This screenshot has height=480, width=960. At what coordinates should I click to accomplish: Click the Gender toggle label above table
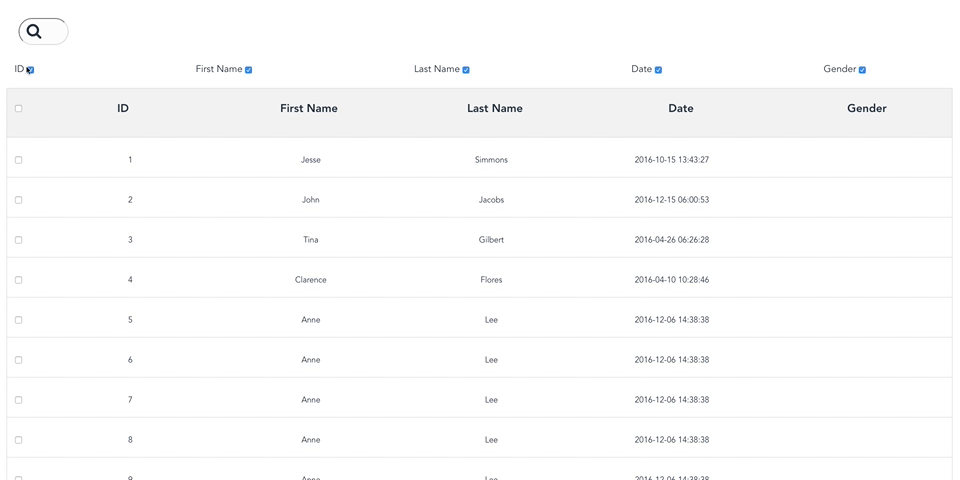click(839, 69)
